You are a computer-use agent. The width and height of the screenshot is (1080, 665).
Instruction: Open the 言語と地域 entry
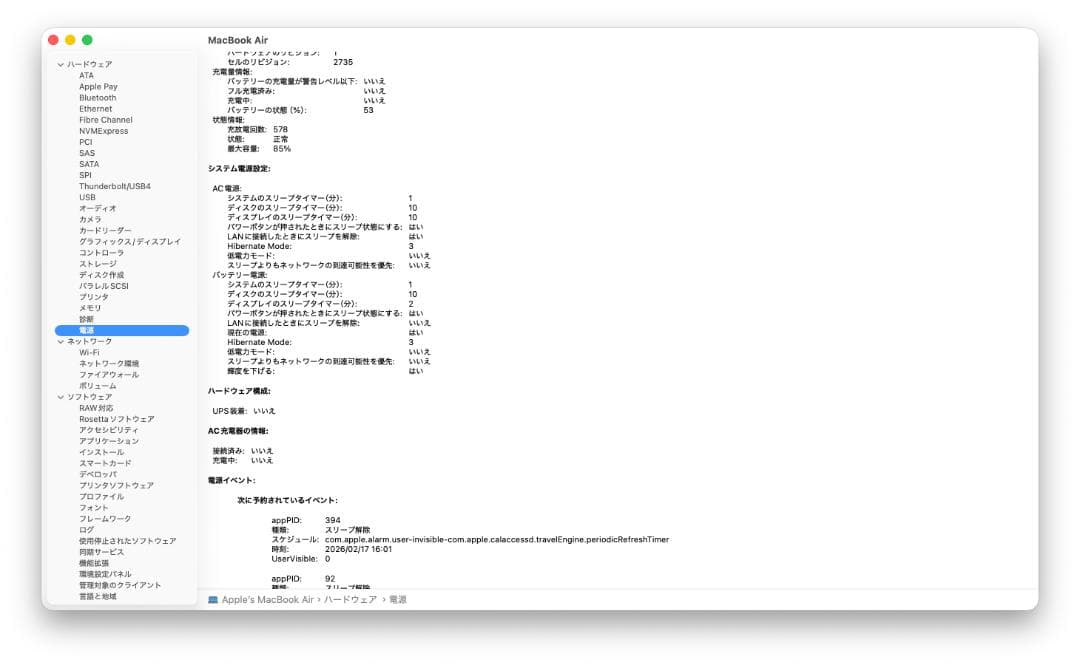point(97,596)
